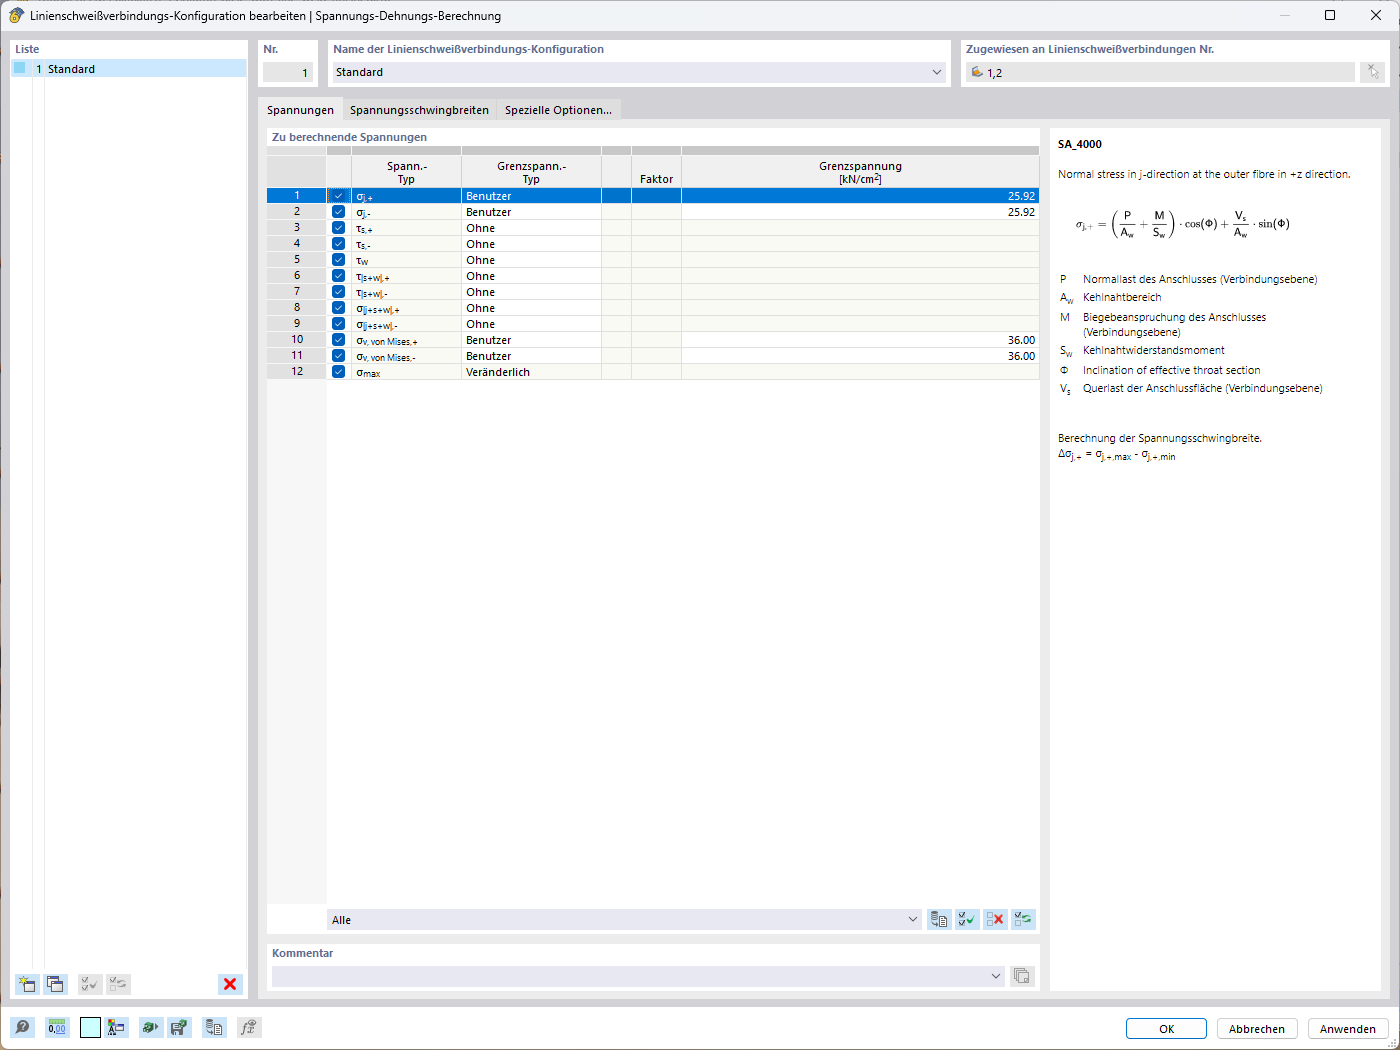Select all list items with checkmark icon

(90, 984)
